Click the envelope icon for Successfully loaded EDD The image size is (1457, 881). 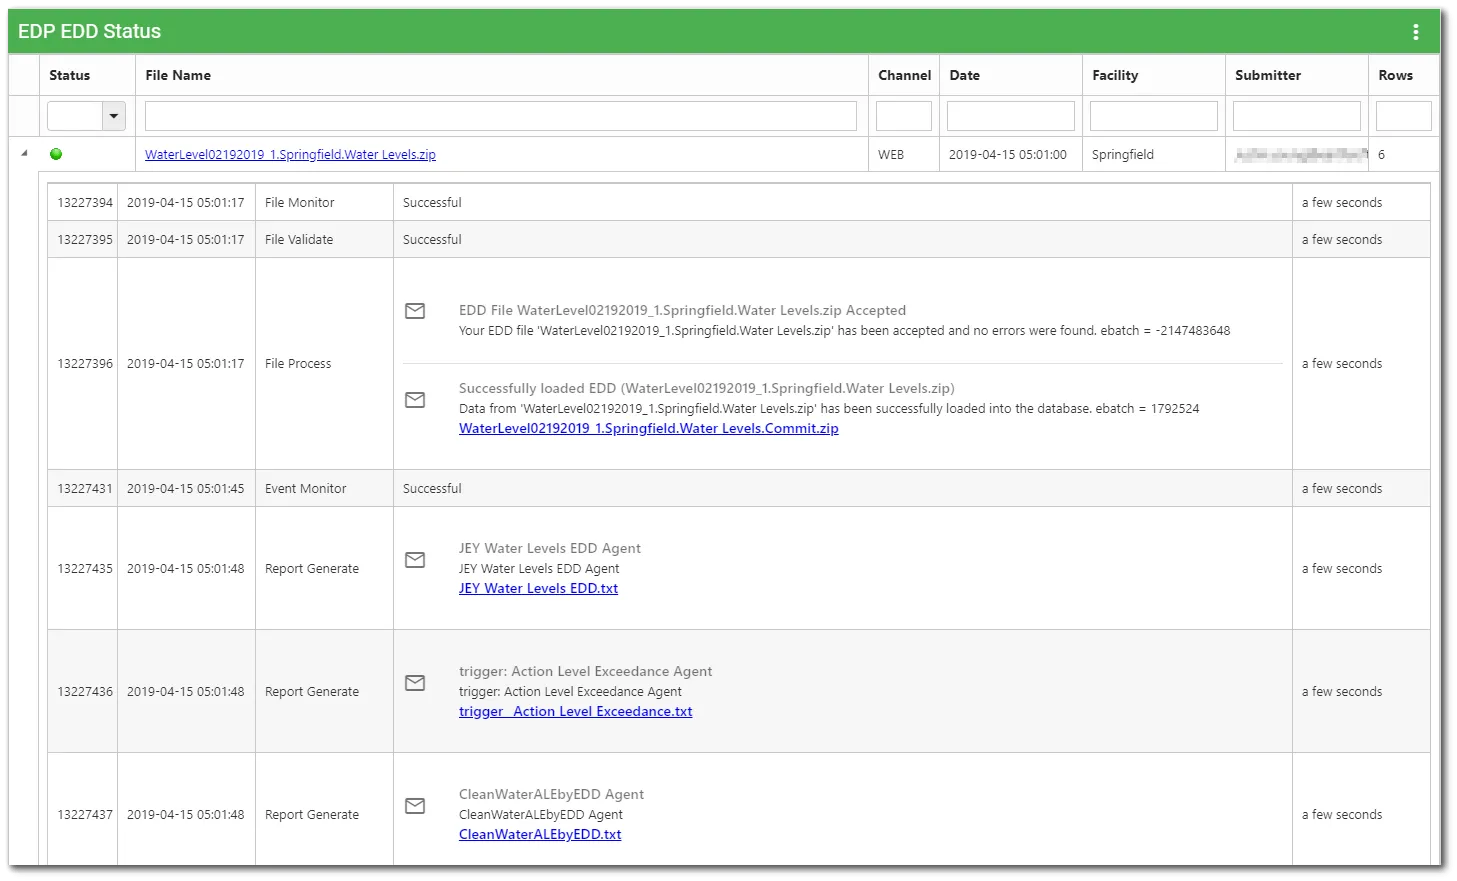tap(415, 400)
